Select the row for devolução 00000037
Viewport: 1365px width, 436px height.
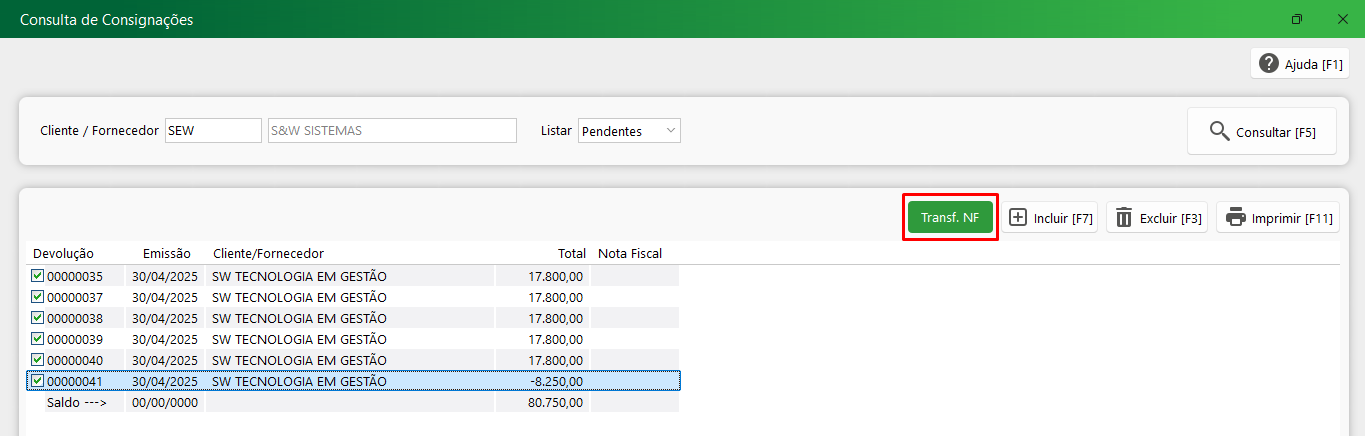(354, 297)
